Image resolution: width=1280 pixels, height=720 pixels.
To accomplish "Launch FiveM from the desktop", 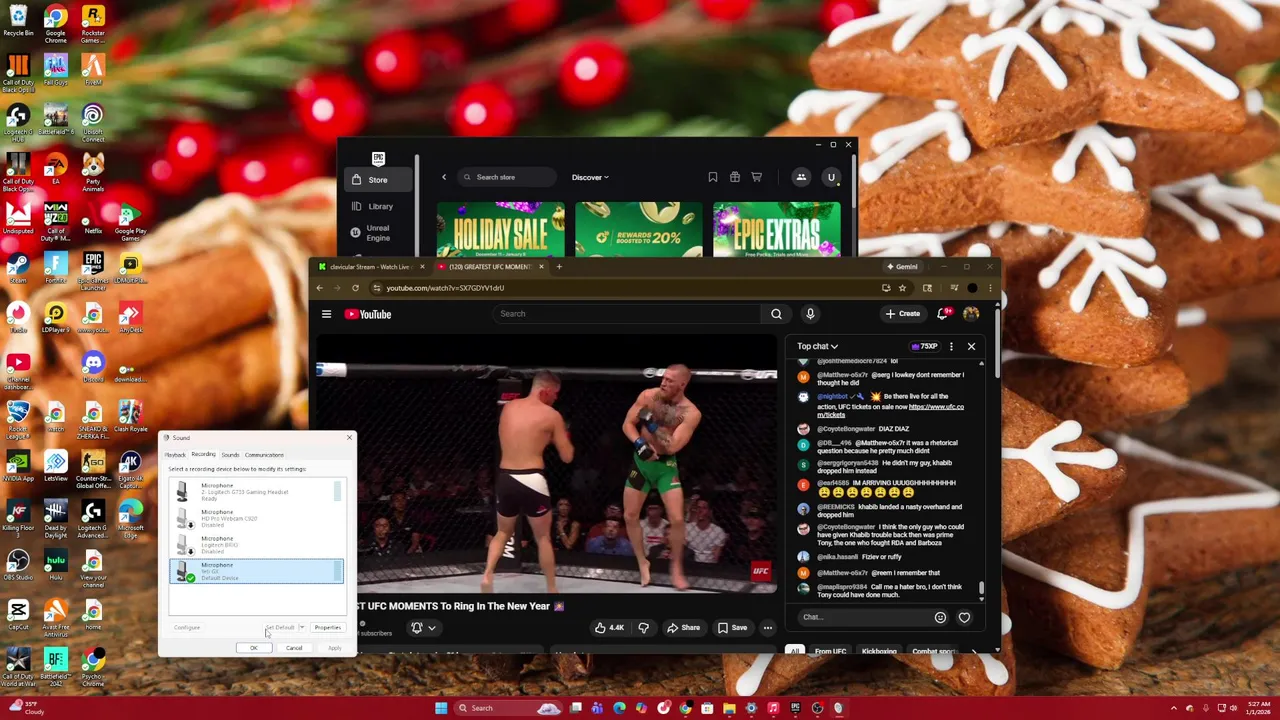I will tap(92, 71).
